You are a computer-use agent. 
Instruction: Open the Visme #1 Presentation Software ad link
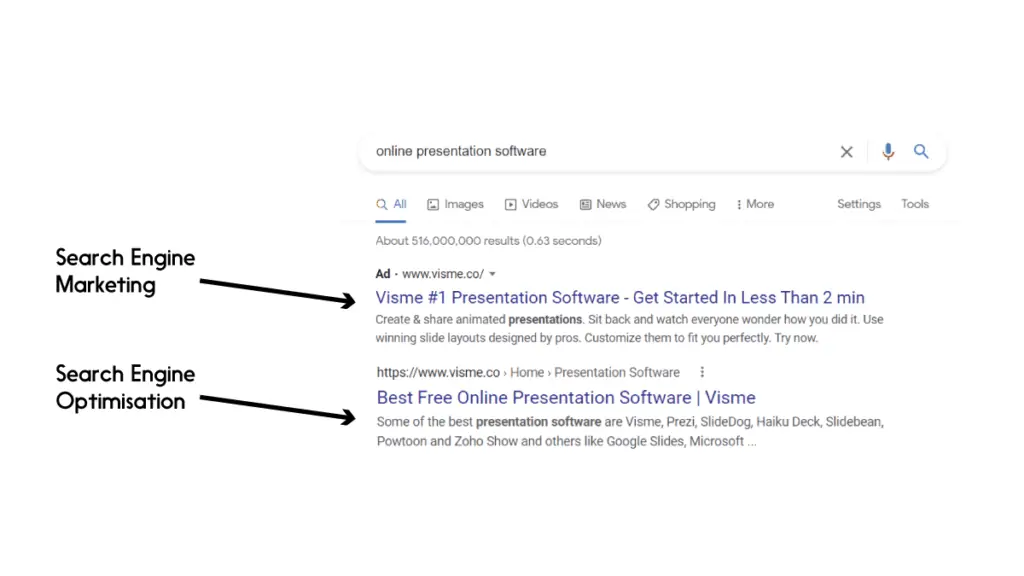click(x=620, y=297)
